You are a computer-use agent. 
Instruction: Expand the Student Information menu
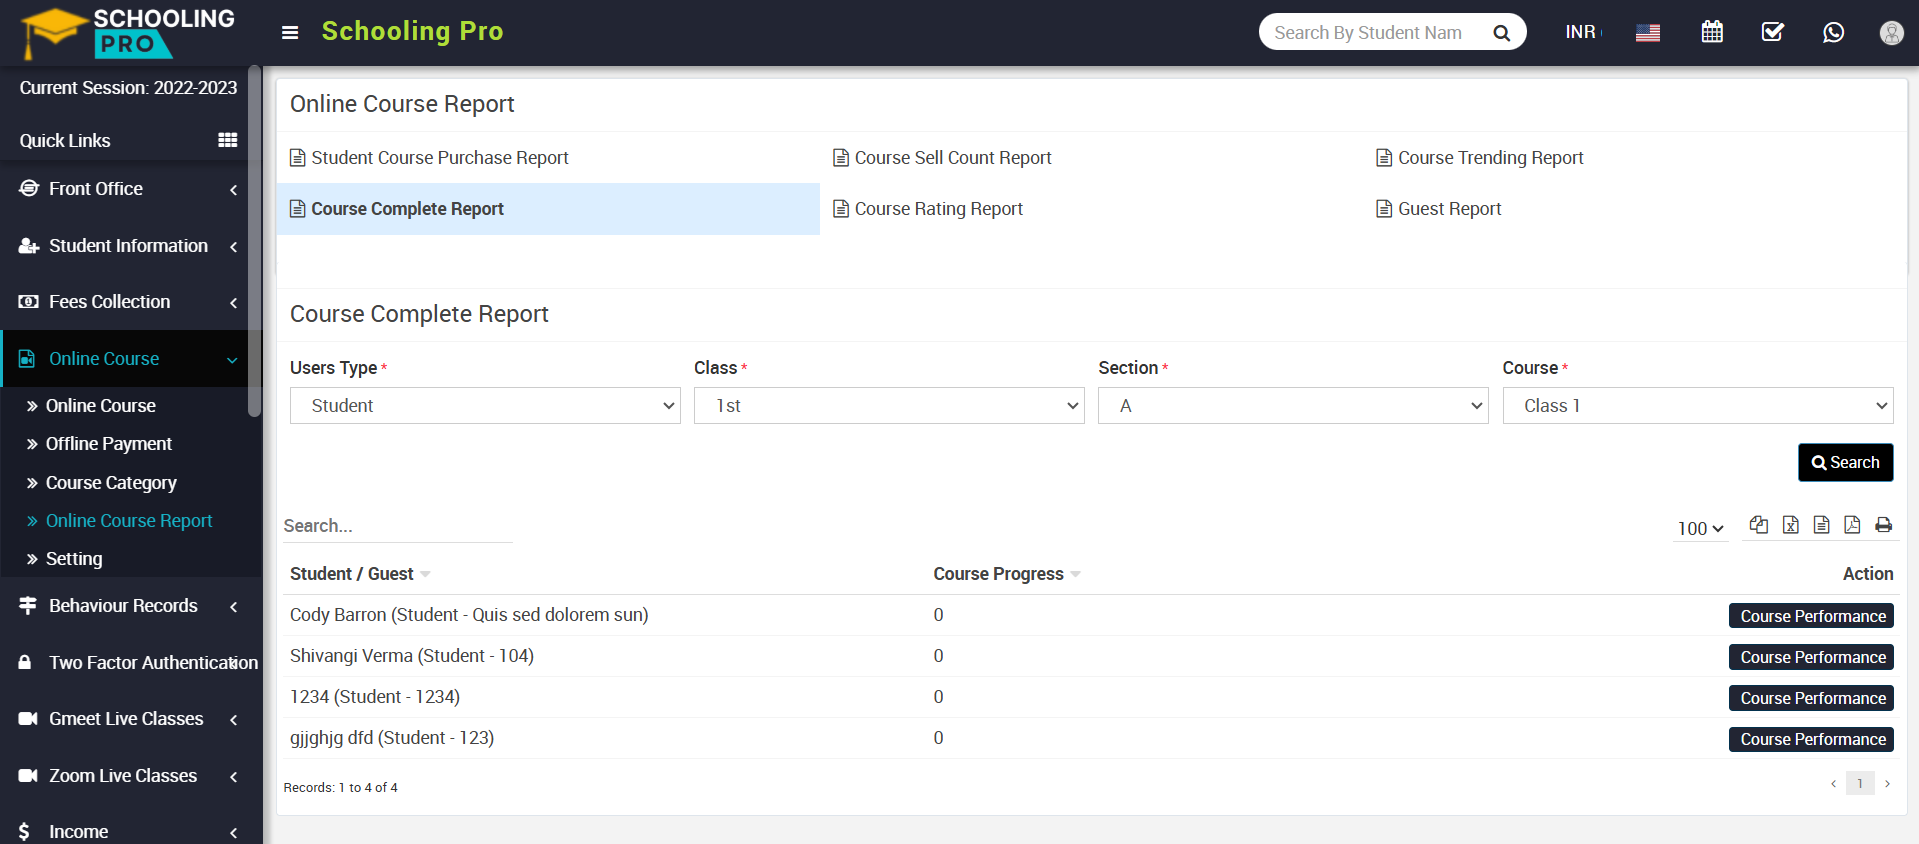(130, 246)
